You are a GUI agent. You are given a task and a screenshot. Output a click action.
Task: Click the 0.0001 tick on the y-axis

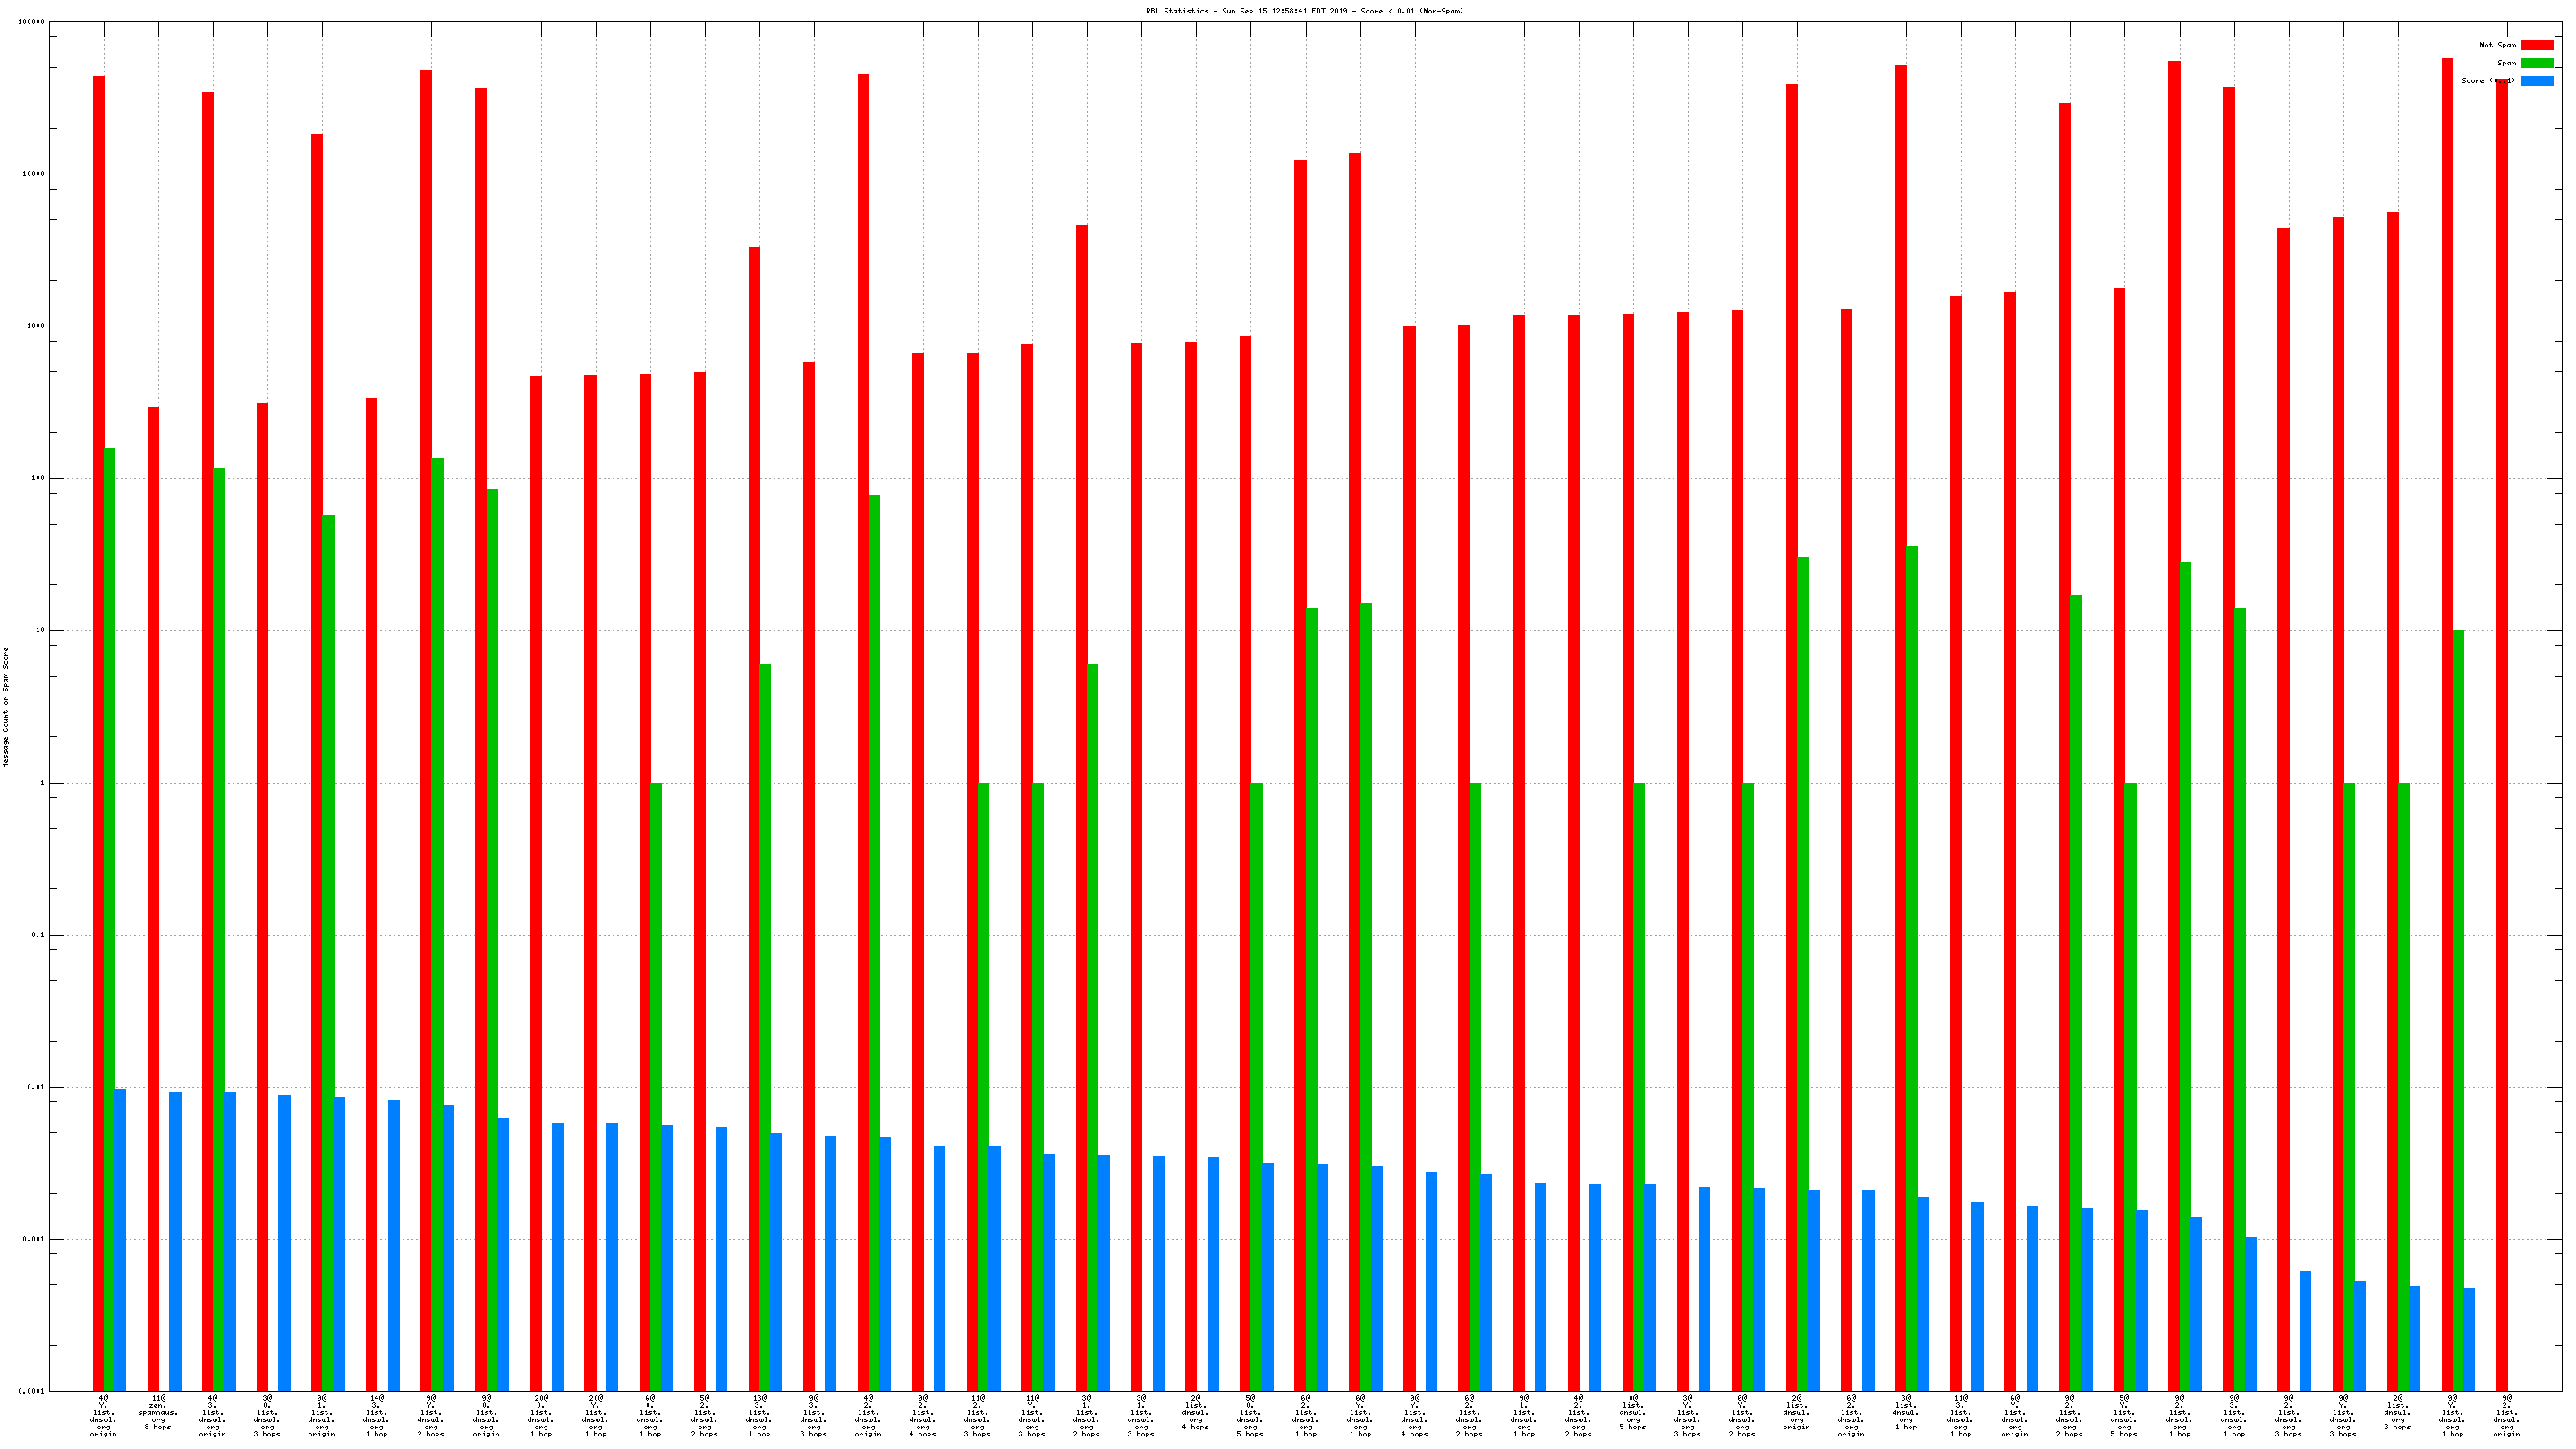pyautogui.click(x=33, y=1391)
